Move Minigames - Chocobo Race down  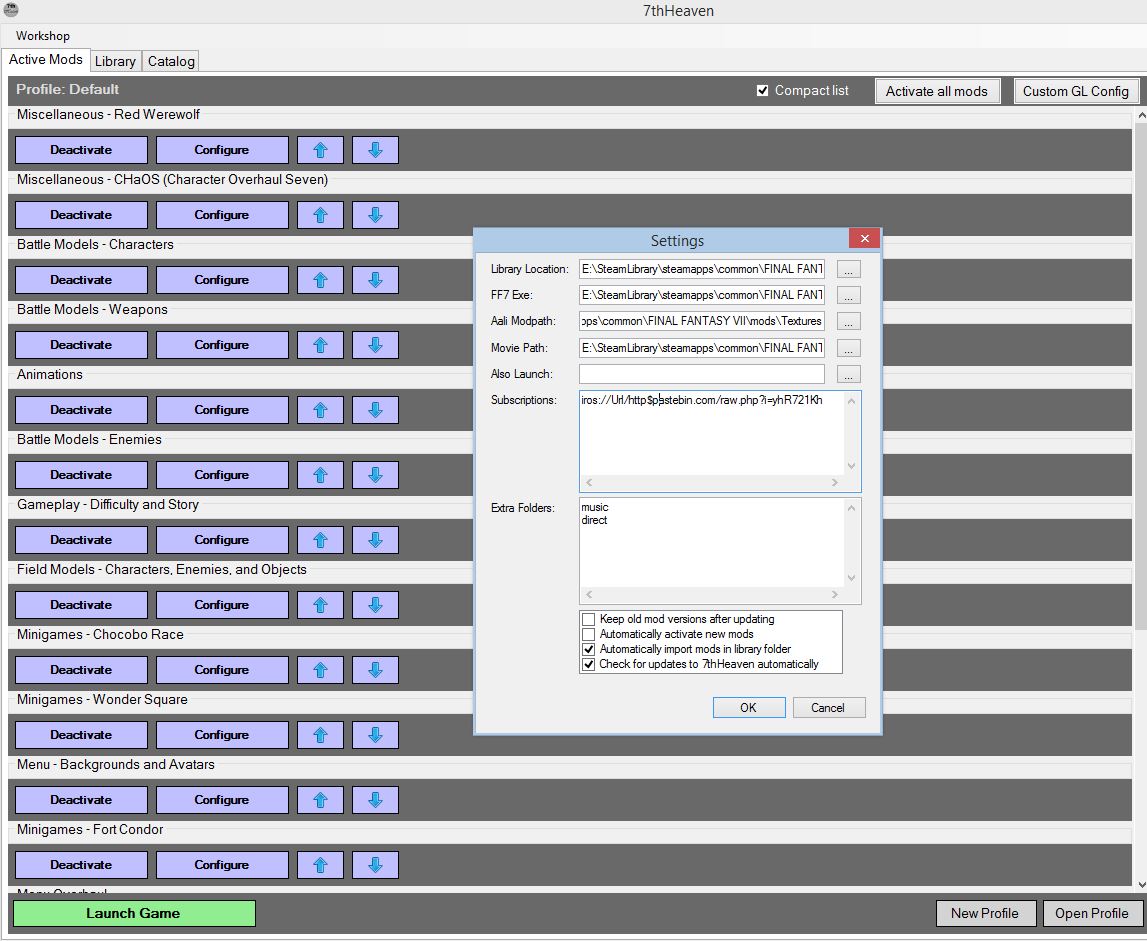pyautogui.click(x=375, y=670)
